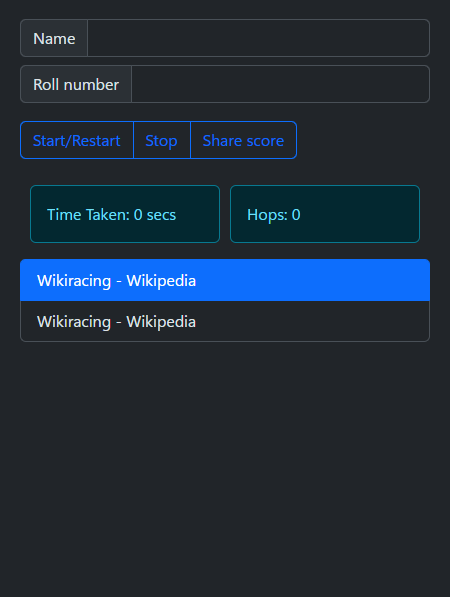Choose the dark second page list item

click(225, 321)
